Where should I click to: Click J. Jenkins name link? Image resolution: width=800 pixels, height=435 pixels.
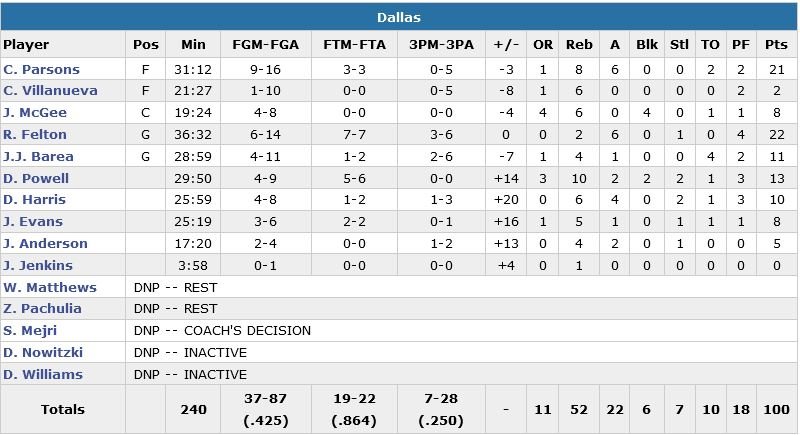click(38, 265)
